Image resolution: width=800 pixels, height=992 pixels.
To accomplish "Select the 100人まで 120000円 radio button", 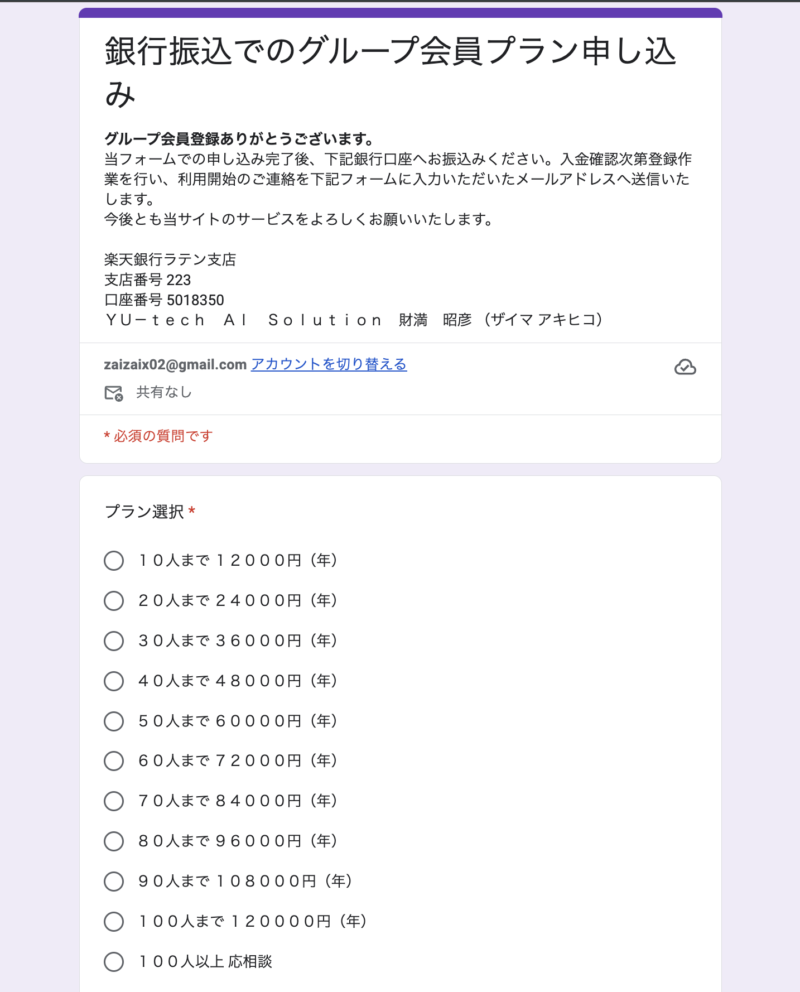I will click(x=114, y=921).
